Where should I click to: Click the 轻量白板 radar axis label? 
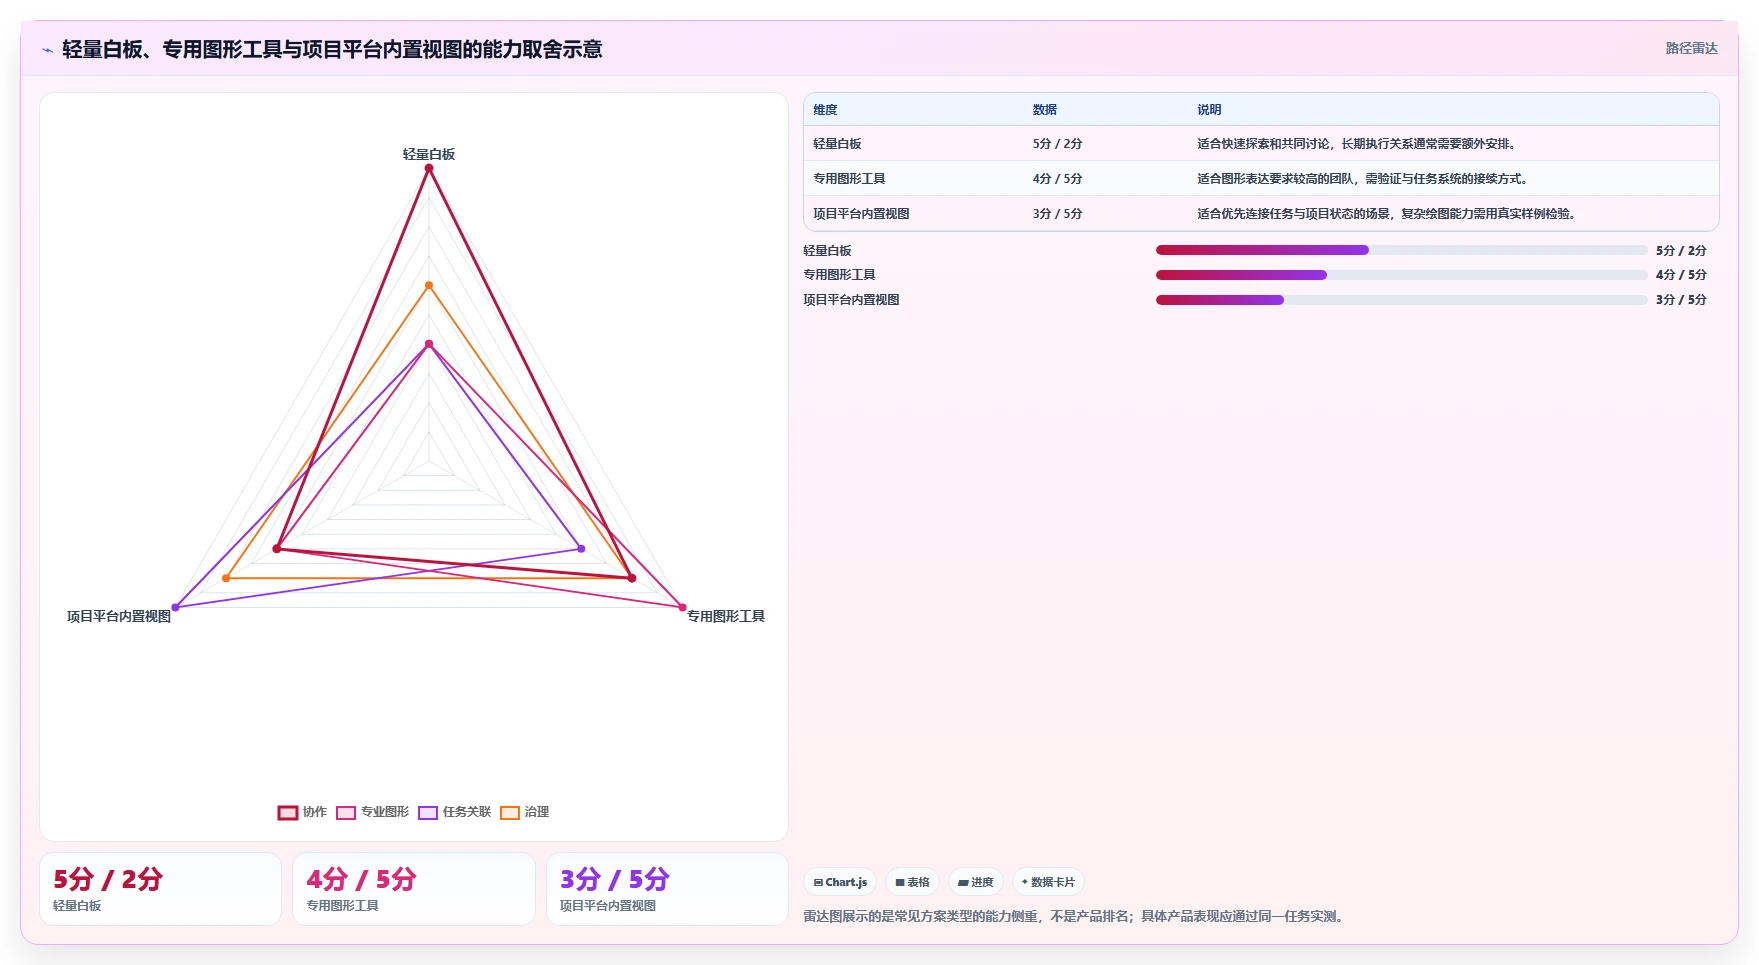429,154
